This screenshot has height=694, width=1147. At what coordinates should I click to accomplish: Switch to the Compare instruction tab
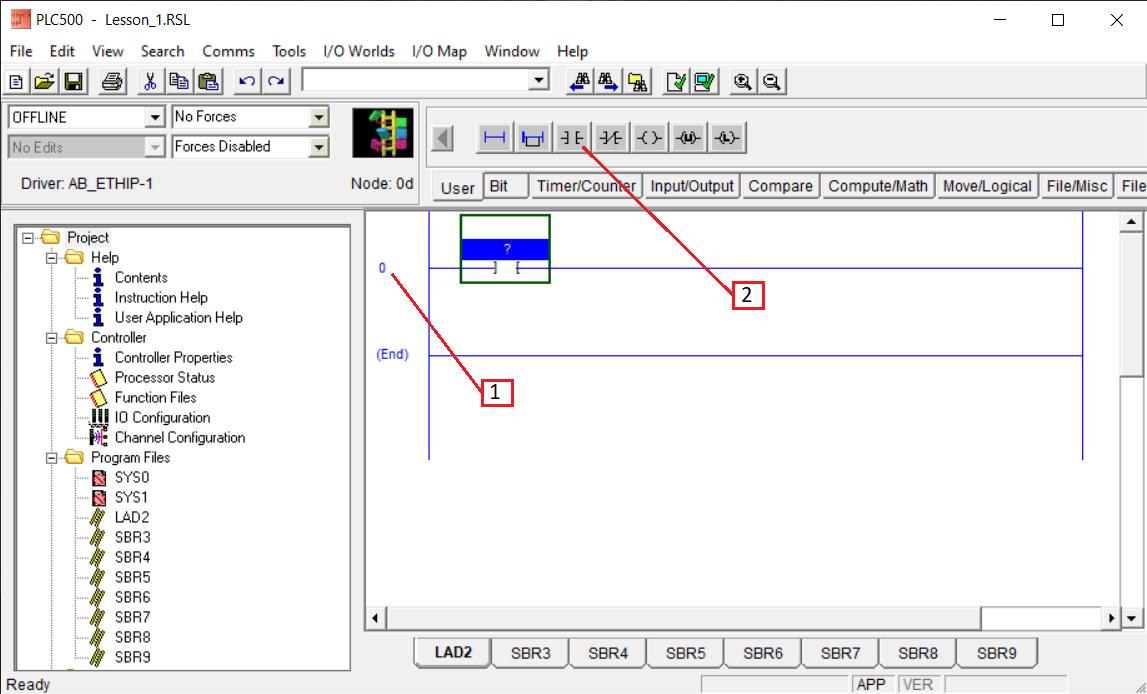[781, 186]
